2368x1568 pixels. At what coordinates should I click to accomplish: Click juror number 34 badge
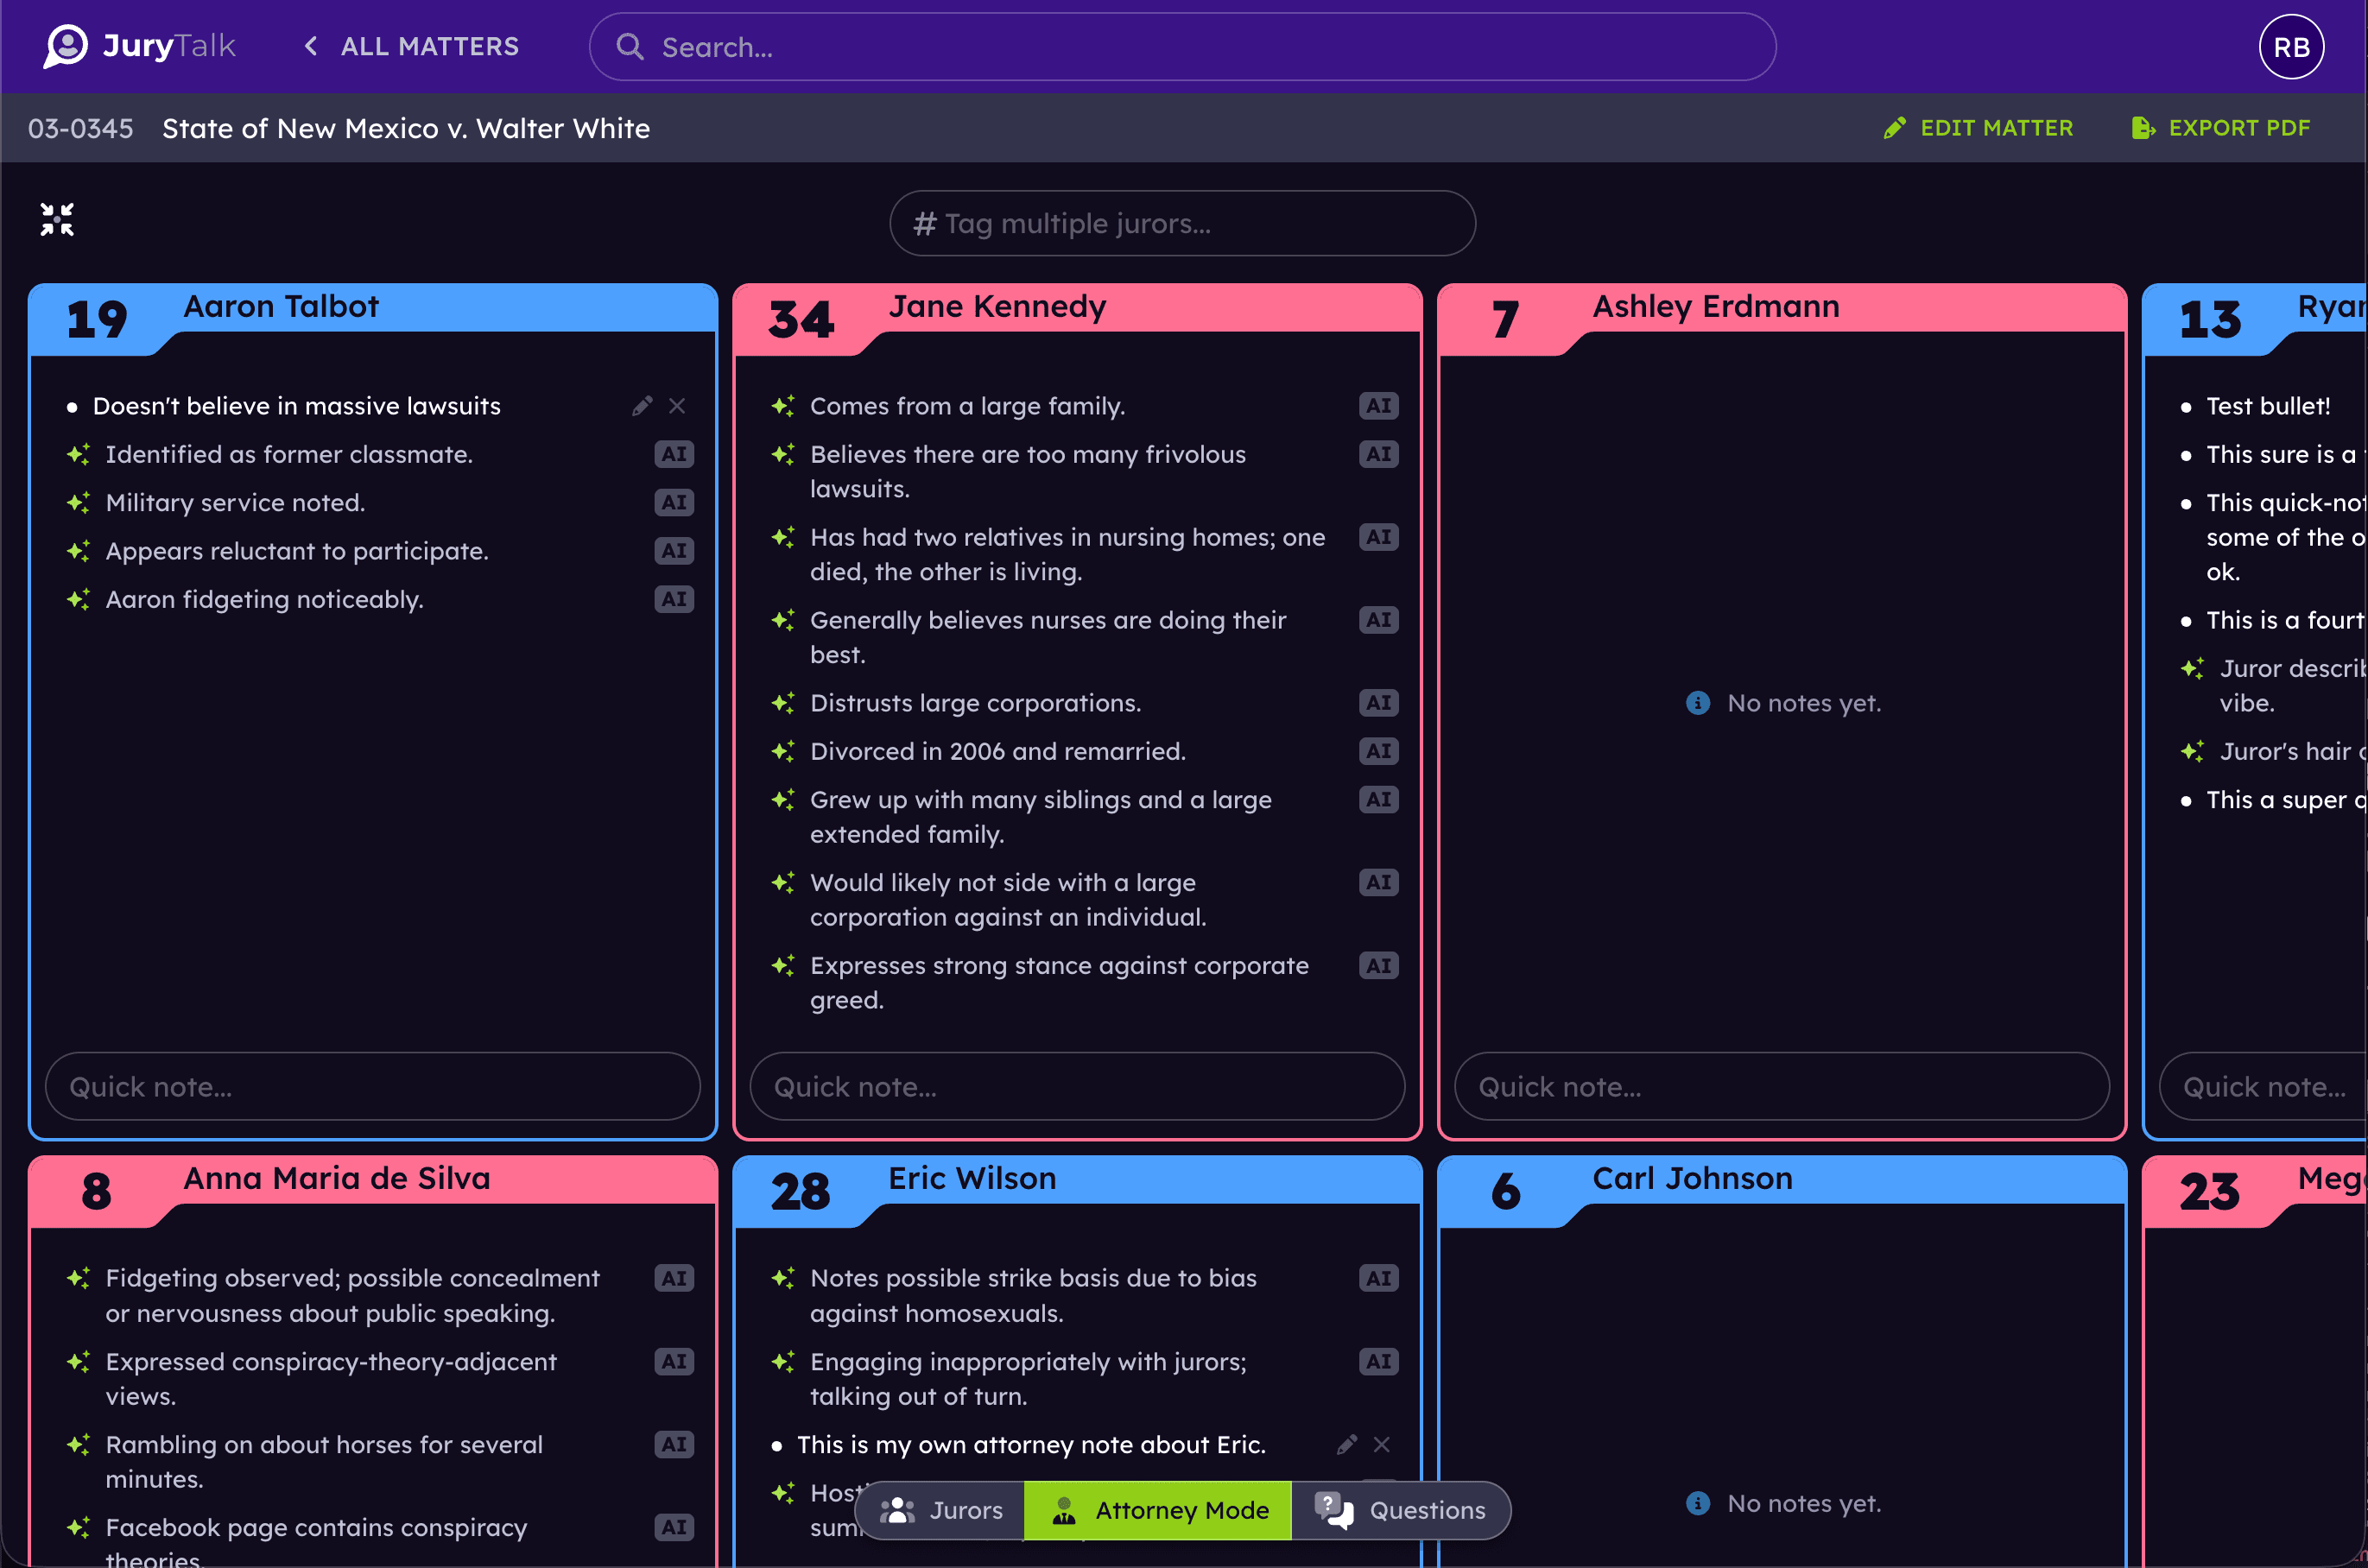click(801, 320)
